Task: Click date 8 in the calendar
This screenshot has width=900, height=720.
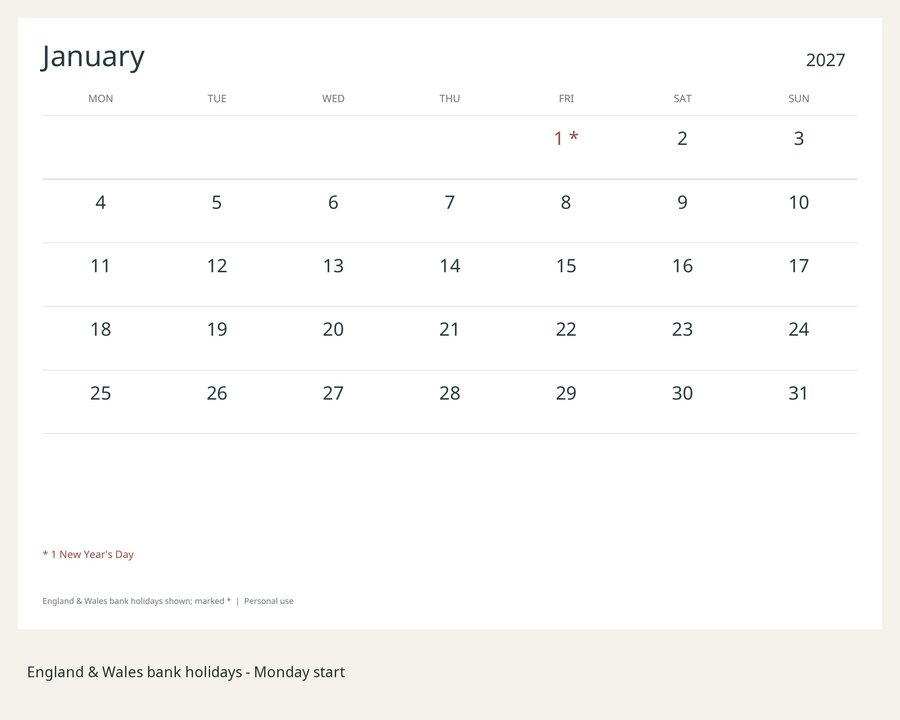Action: 566,202
